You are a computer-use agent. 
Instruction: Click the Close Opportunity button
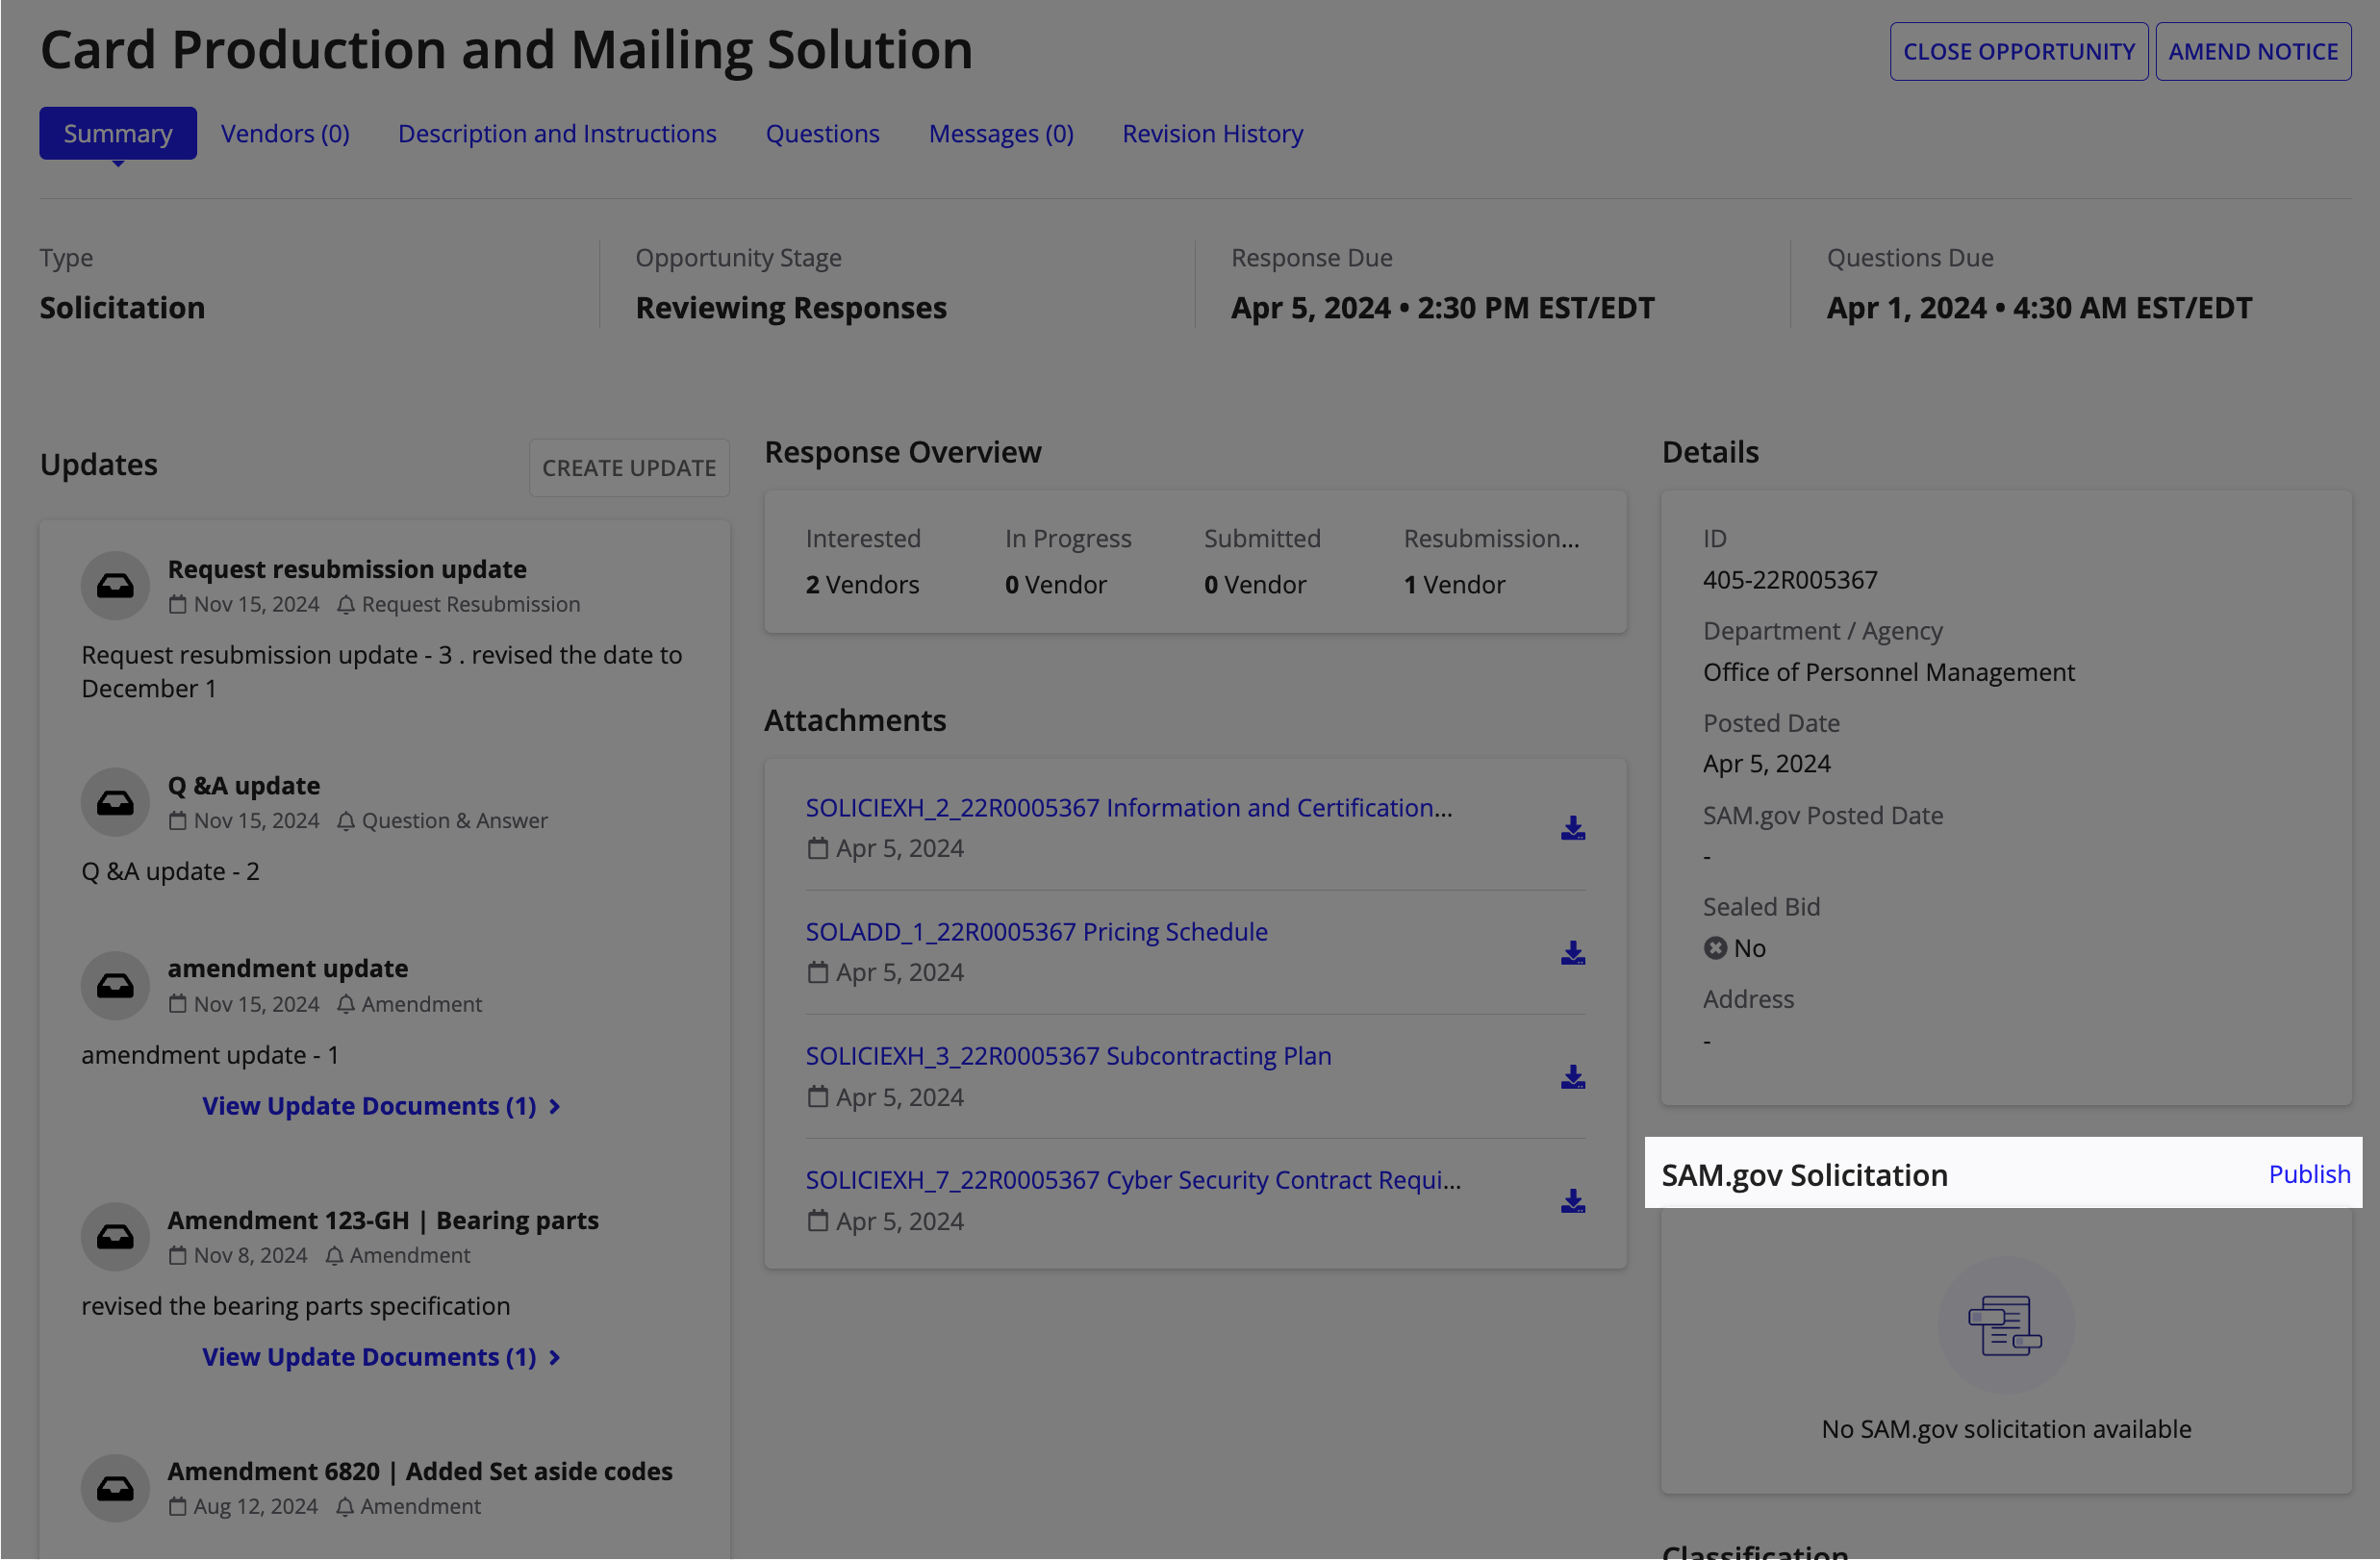pos(2018,51)
